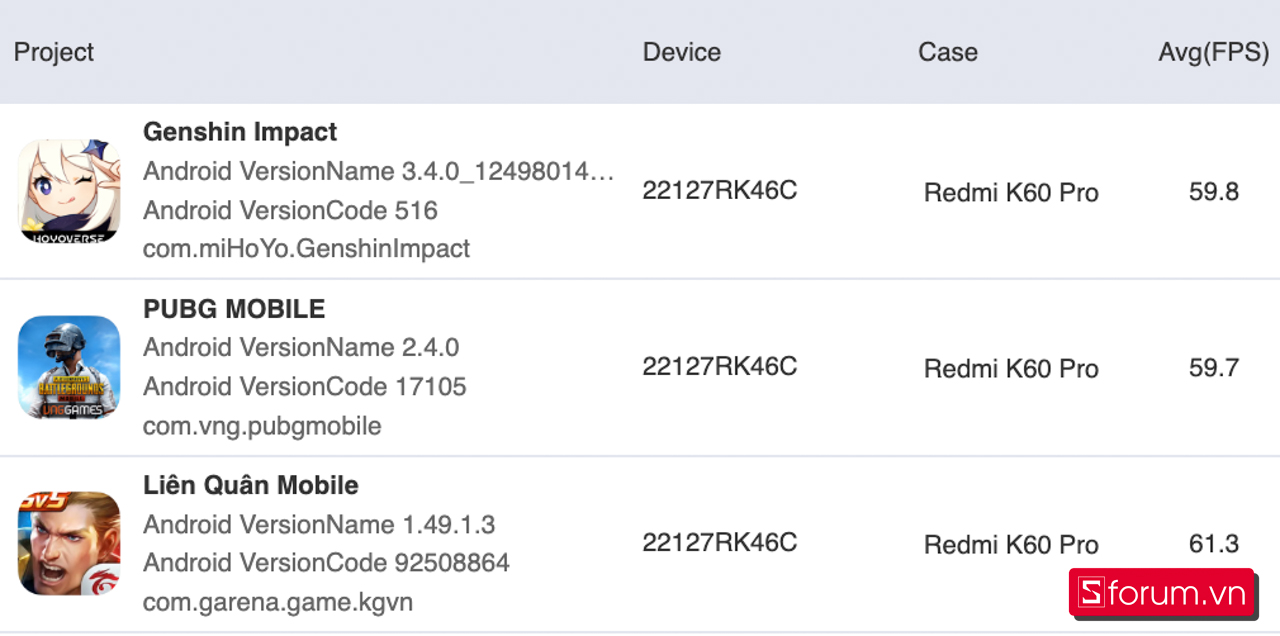Click Android VersionName 1.49.1.3 text
Viewport: 1280px width, 636px height.
pos(319,525)
